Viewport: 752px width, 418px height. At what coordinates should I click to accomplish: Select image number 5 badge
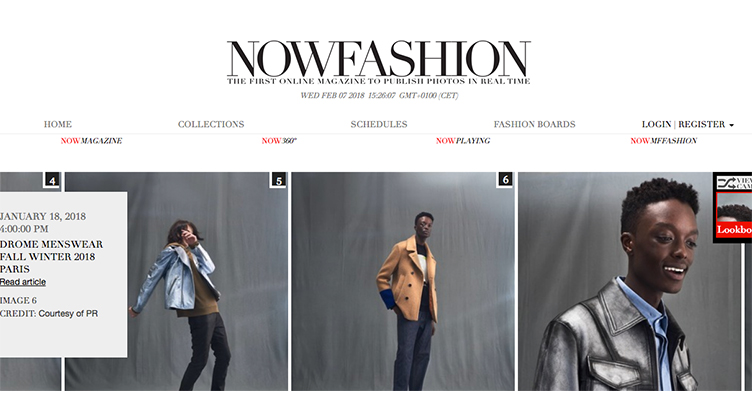279,180
